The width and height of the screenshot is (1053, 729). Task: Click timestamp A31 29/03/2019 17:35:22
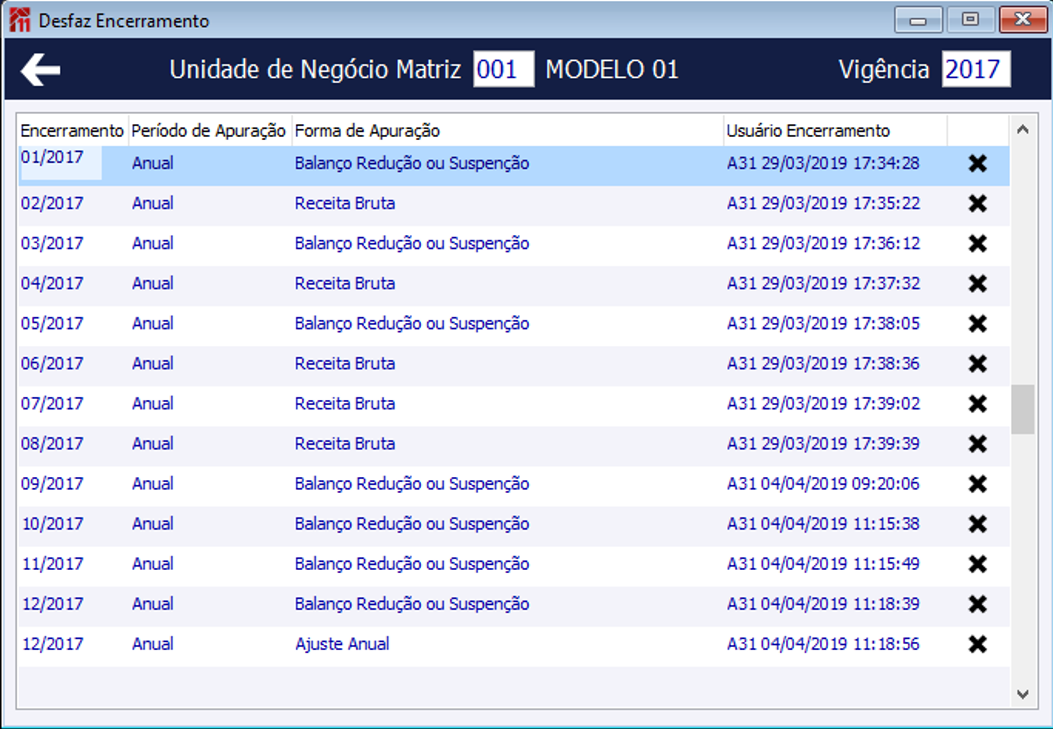tap(823, 203)
